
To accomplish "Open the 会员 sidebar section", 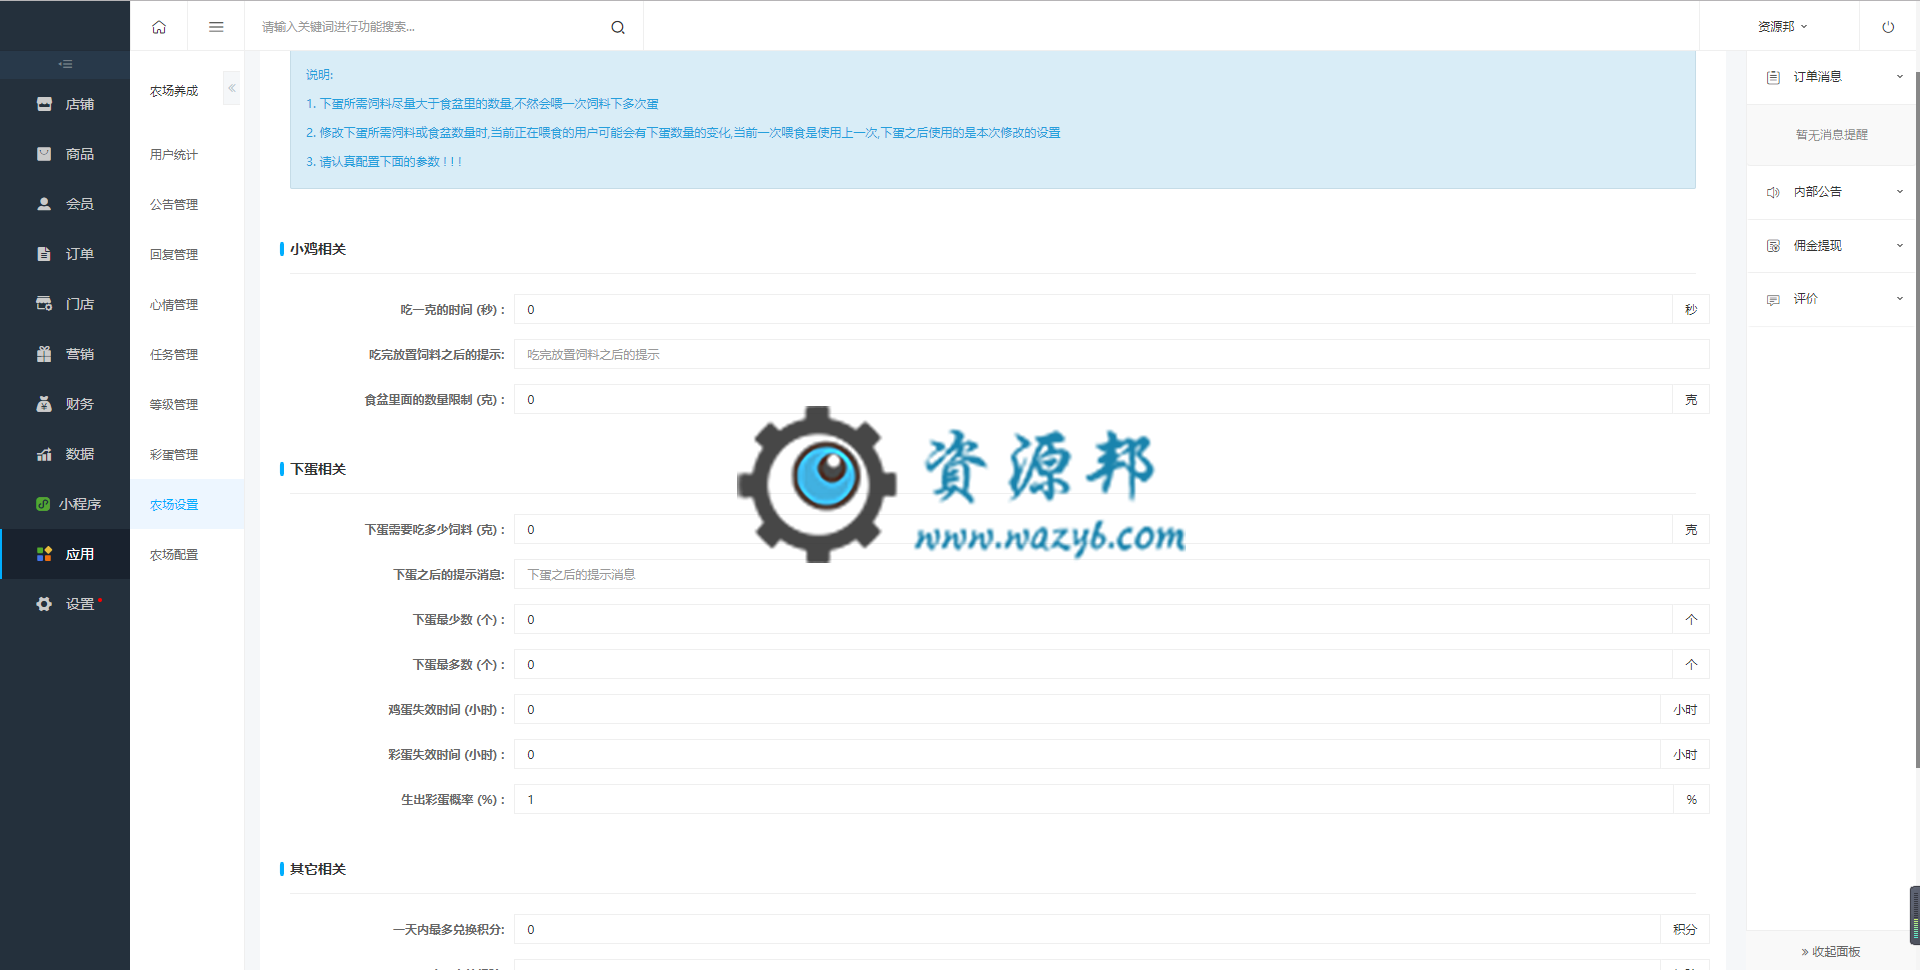I will coord(65,204).
